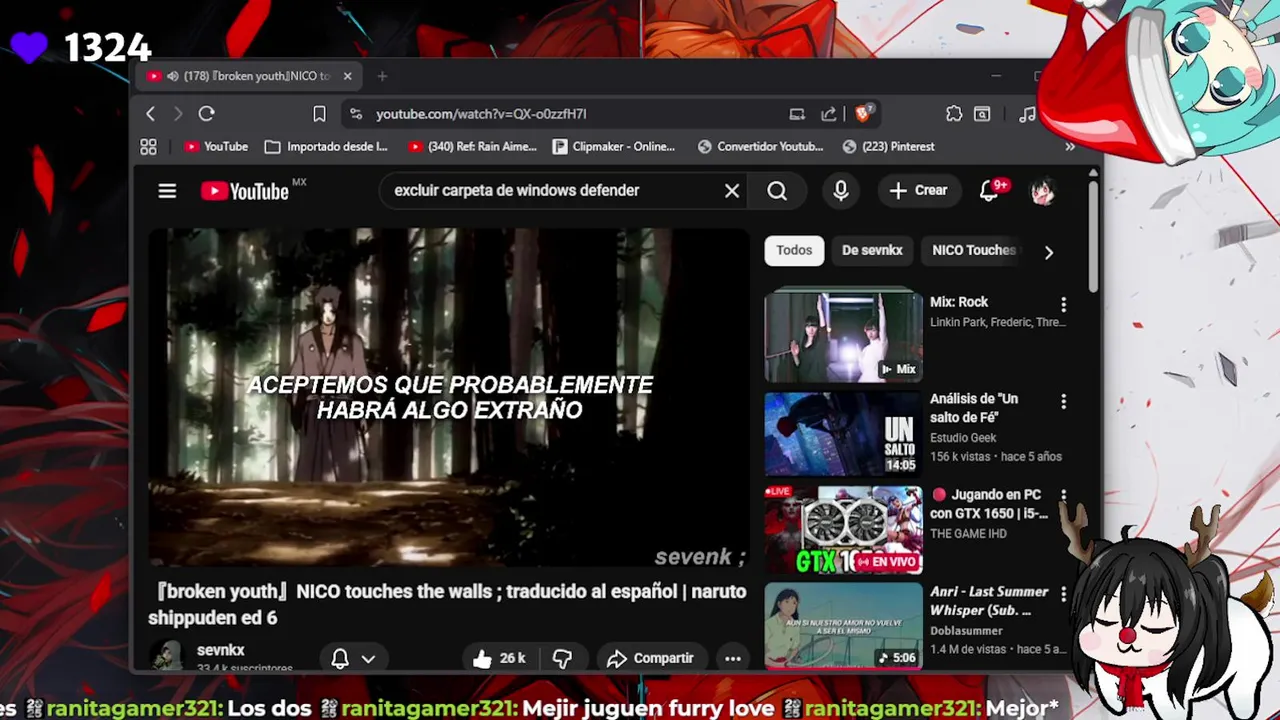Open the sidebar panel icon in browser toolbar
The height and width of the screenshot is (720, 1280).
pyautogui.click(x=982, y=114)
